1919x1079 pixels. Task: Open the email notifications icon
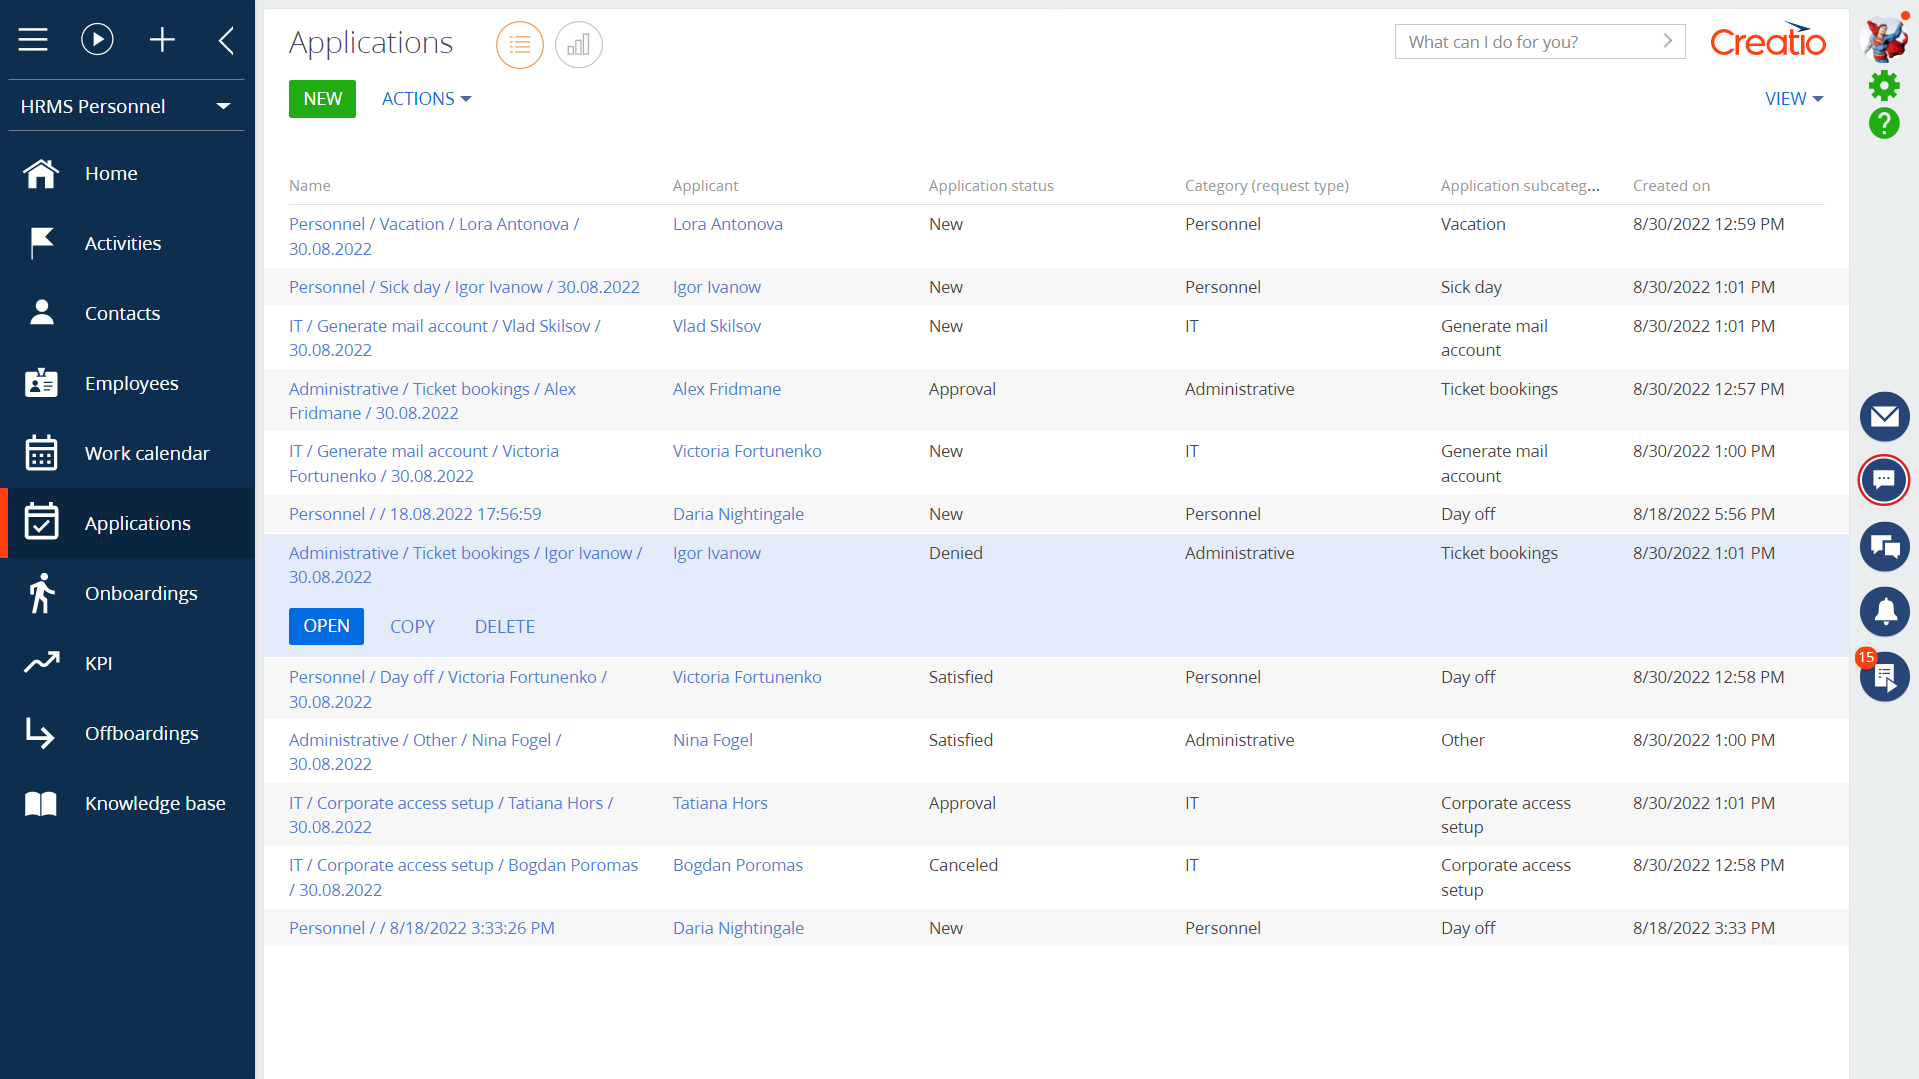tap(1884, 417)
